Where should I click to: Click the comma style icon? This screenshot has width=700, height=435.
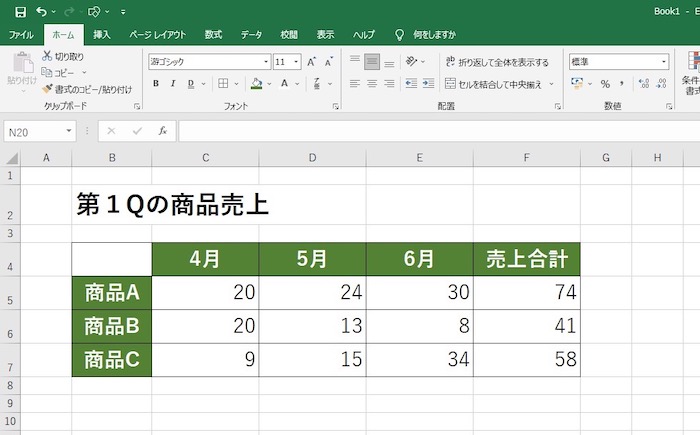pyautogui.click(x=622, y=84)
